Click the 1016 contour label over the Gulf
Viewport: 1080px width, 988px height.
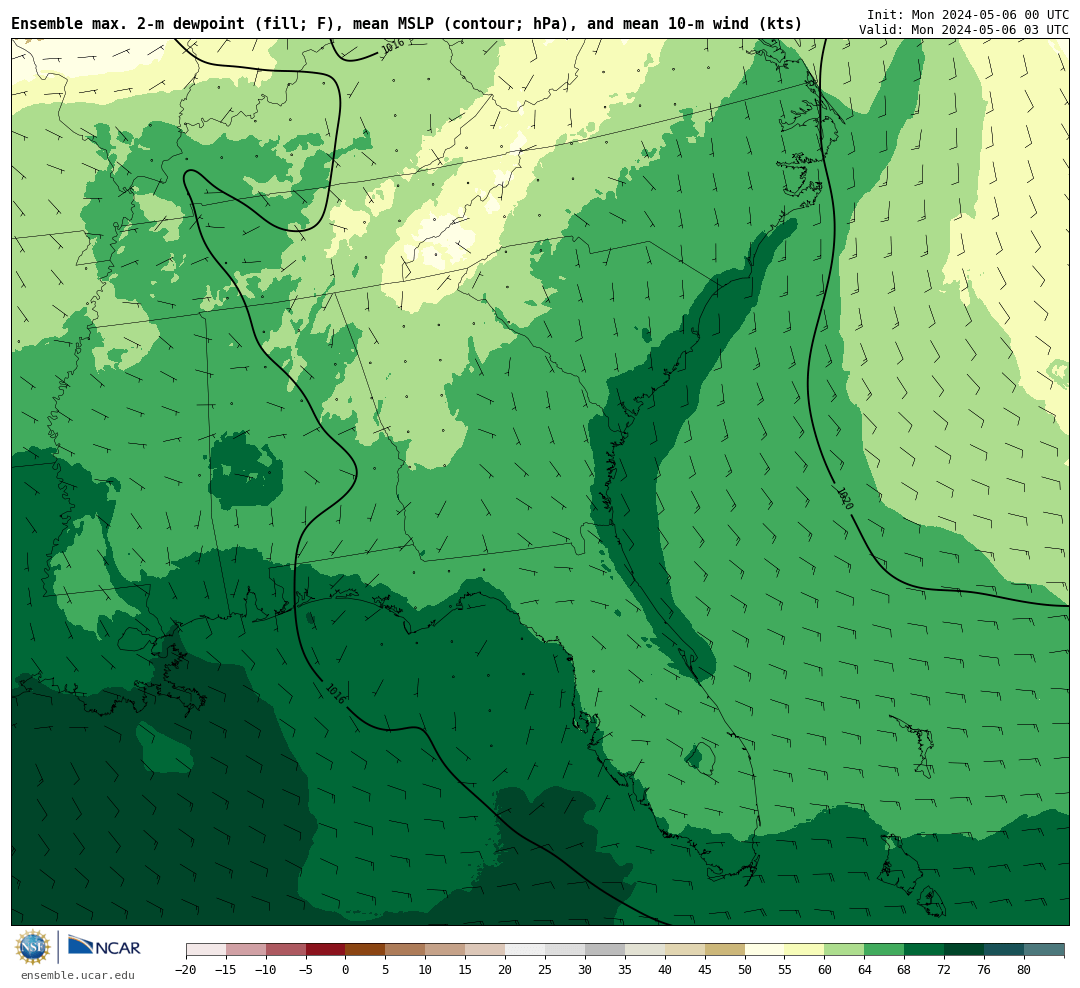[x=335, y=693]
